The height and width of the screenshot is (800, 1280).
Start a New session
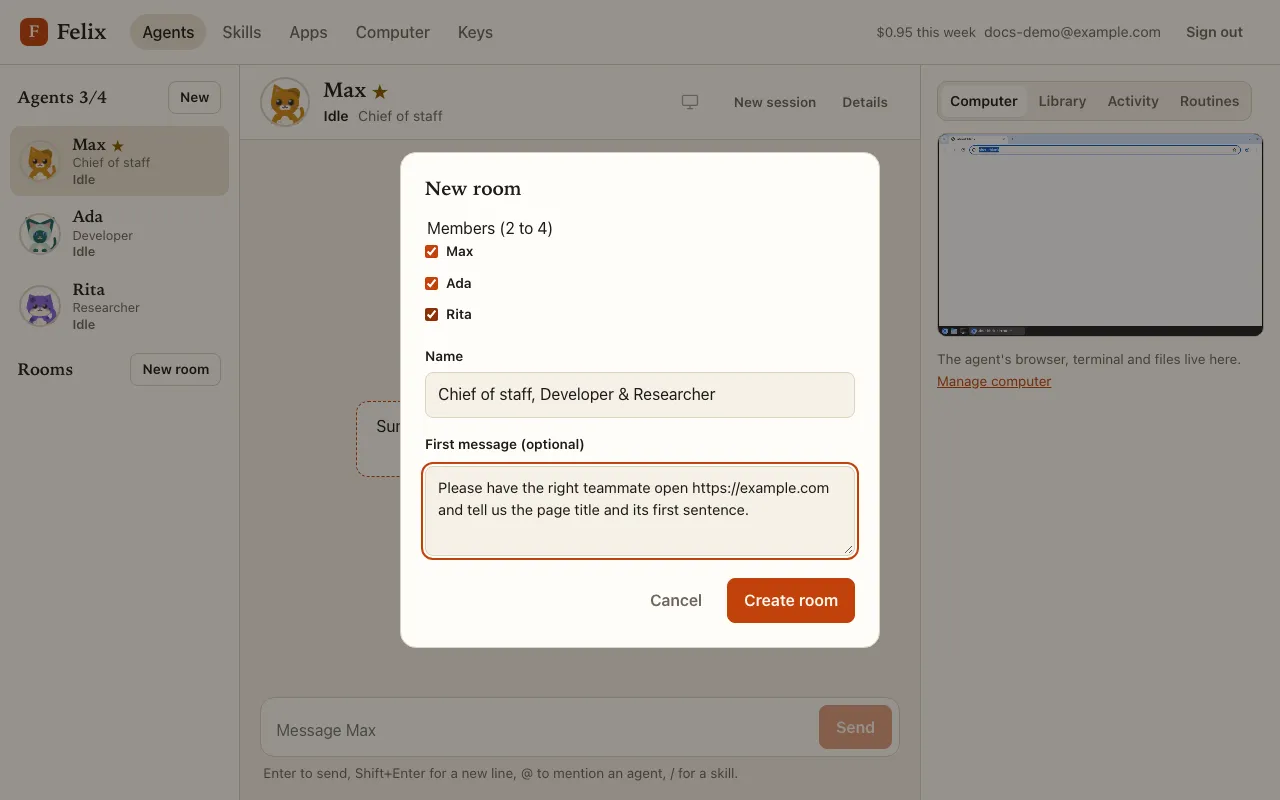[x=775, y=102]
